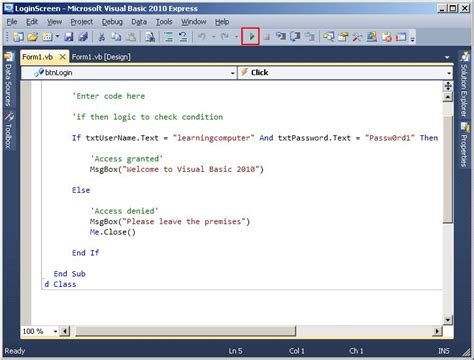
Task: Open the Redo history dropdown arrow
Action: (236, 36)
